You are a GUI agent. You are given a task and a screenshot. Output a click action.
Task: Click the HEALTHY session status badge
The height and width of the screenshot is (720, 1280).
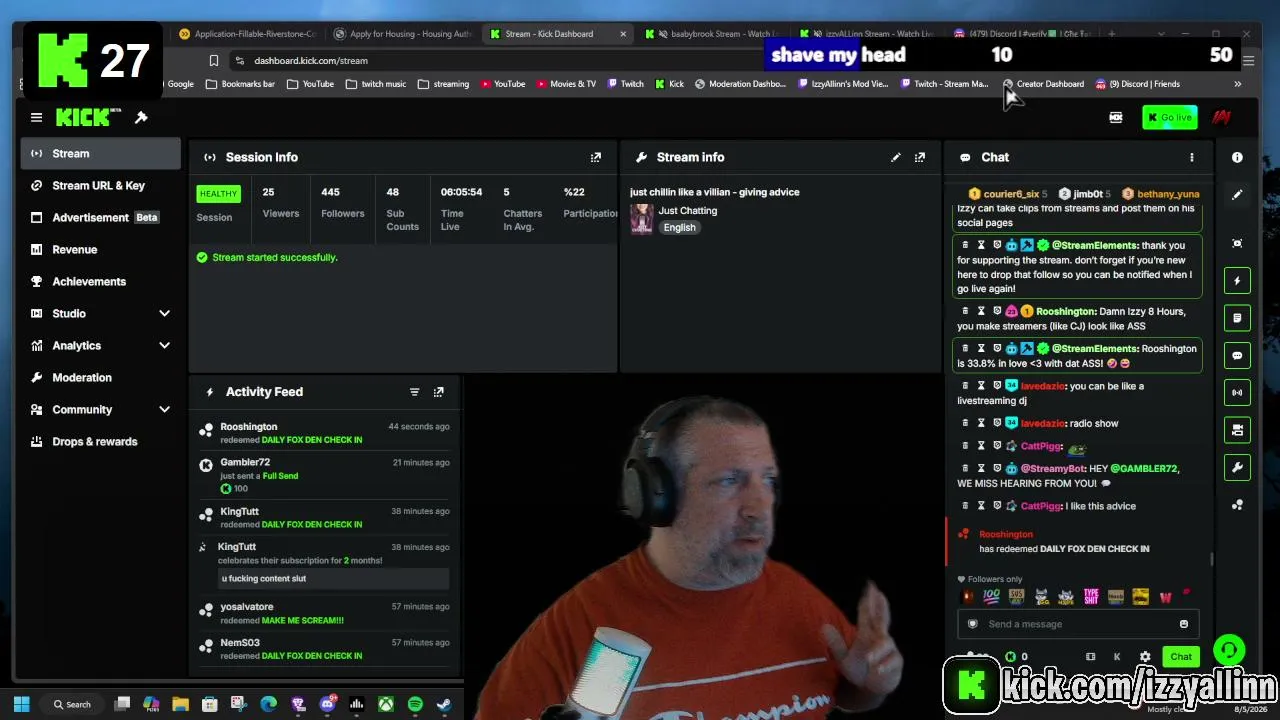(x=218, y=193)
